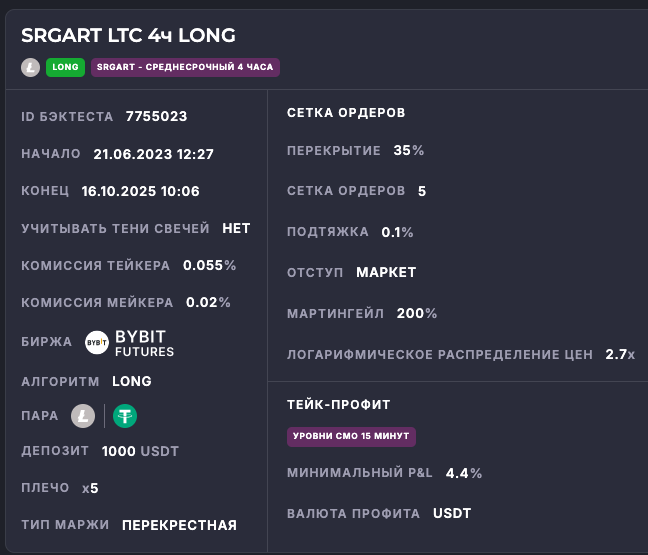Click the SRGART LTC 4ч LONG title
Viewport: 648px width, 555px height.
pyautogui.click(x=128, y=35)
